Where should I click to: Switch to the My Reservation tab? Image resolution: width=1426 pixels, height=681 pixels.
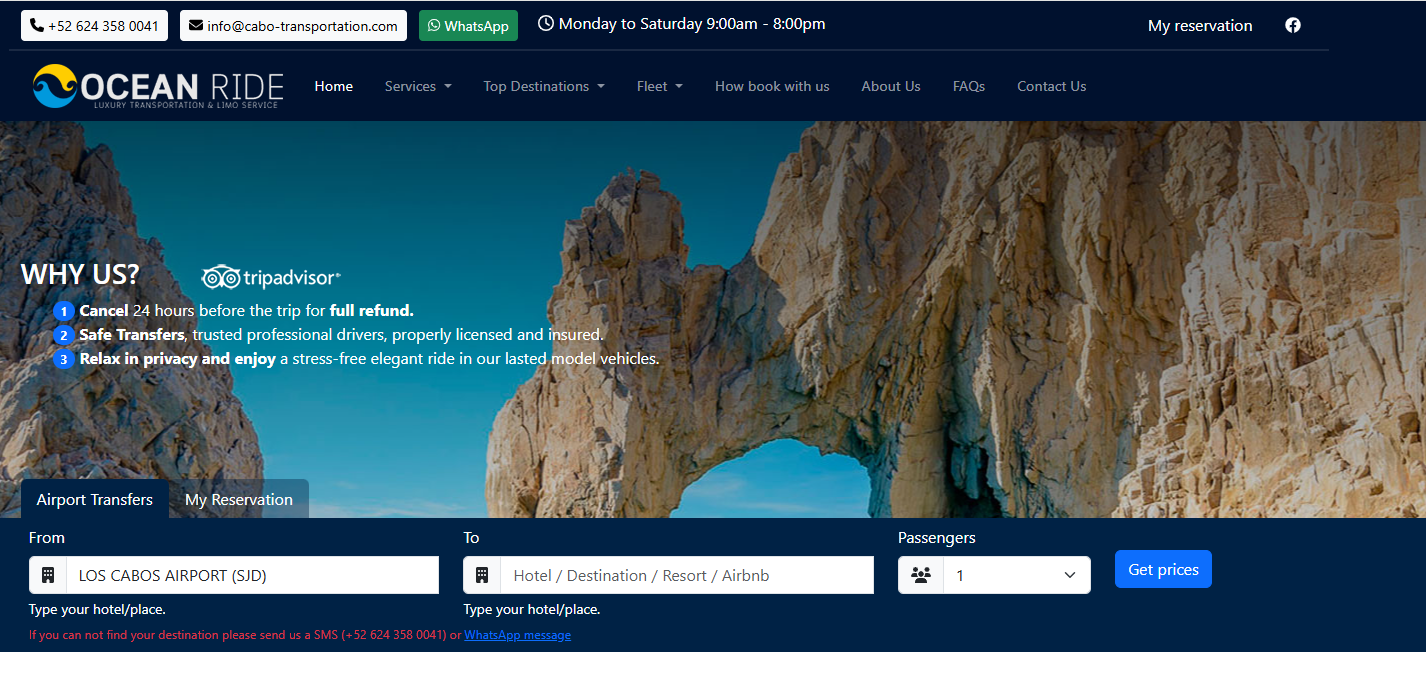tap(239, 500)
